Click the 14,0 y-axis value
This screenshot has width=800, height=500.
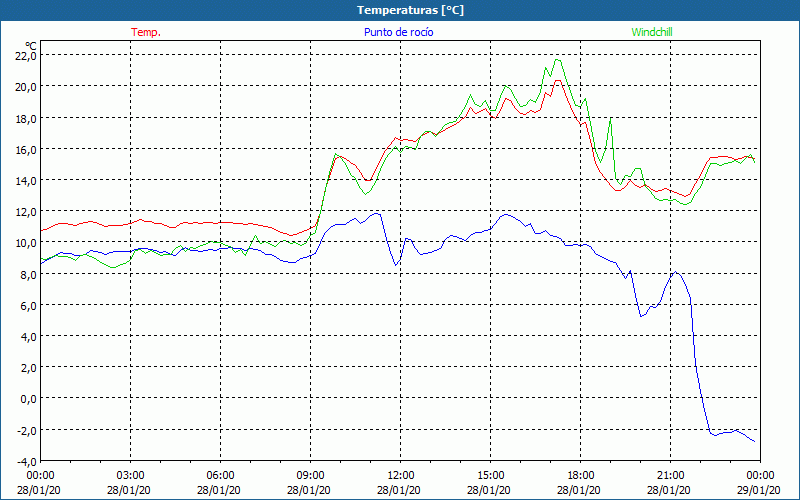[27, 181]
